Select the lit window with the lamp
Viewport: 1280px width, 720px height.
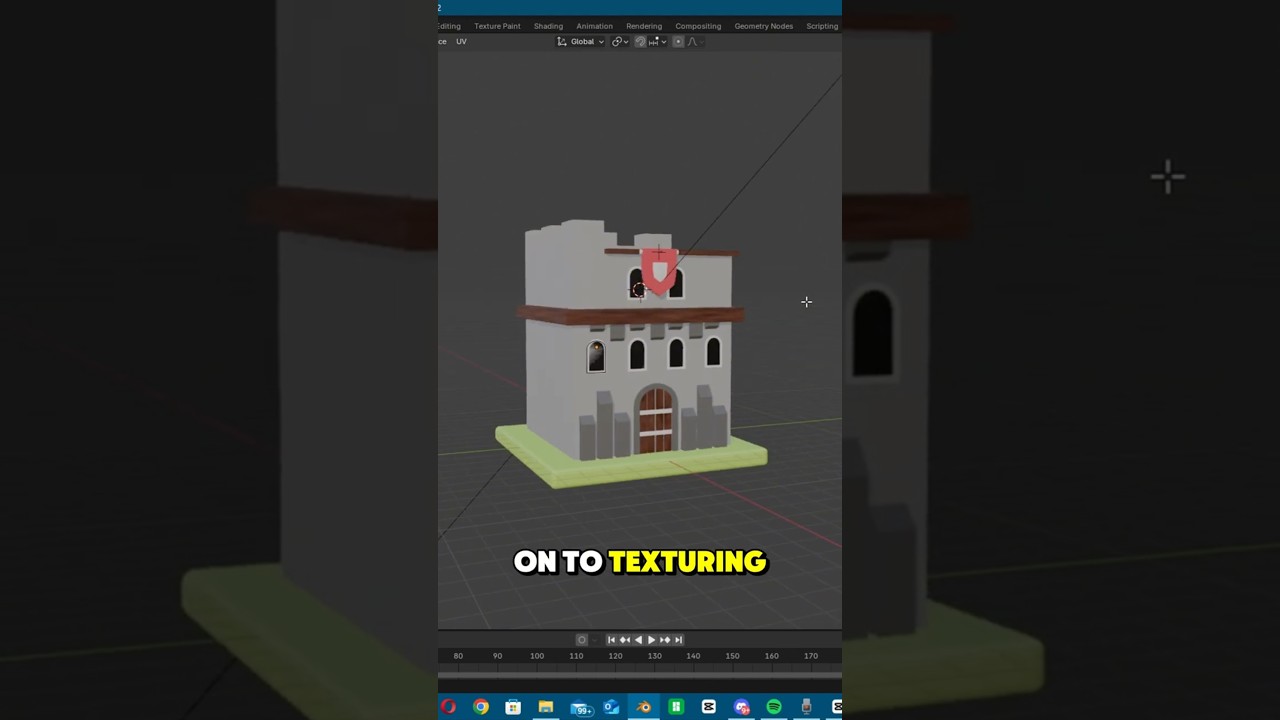(596, 357)
